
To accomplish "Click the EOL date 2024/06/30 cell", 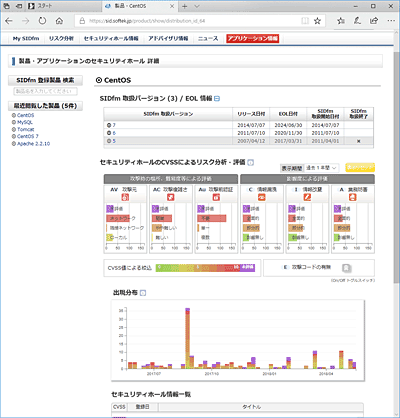I will pyautogui.click(x=288, y=125).
